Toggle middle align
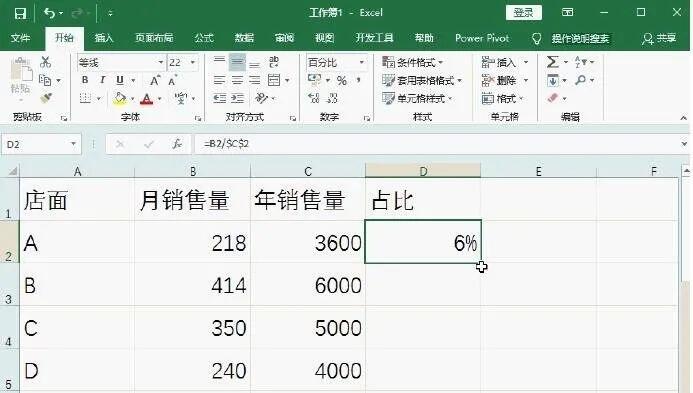 click(x=237, y=62)
